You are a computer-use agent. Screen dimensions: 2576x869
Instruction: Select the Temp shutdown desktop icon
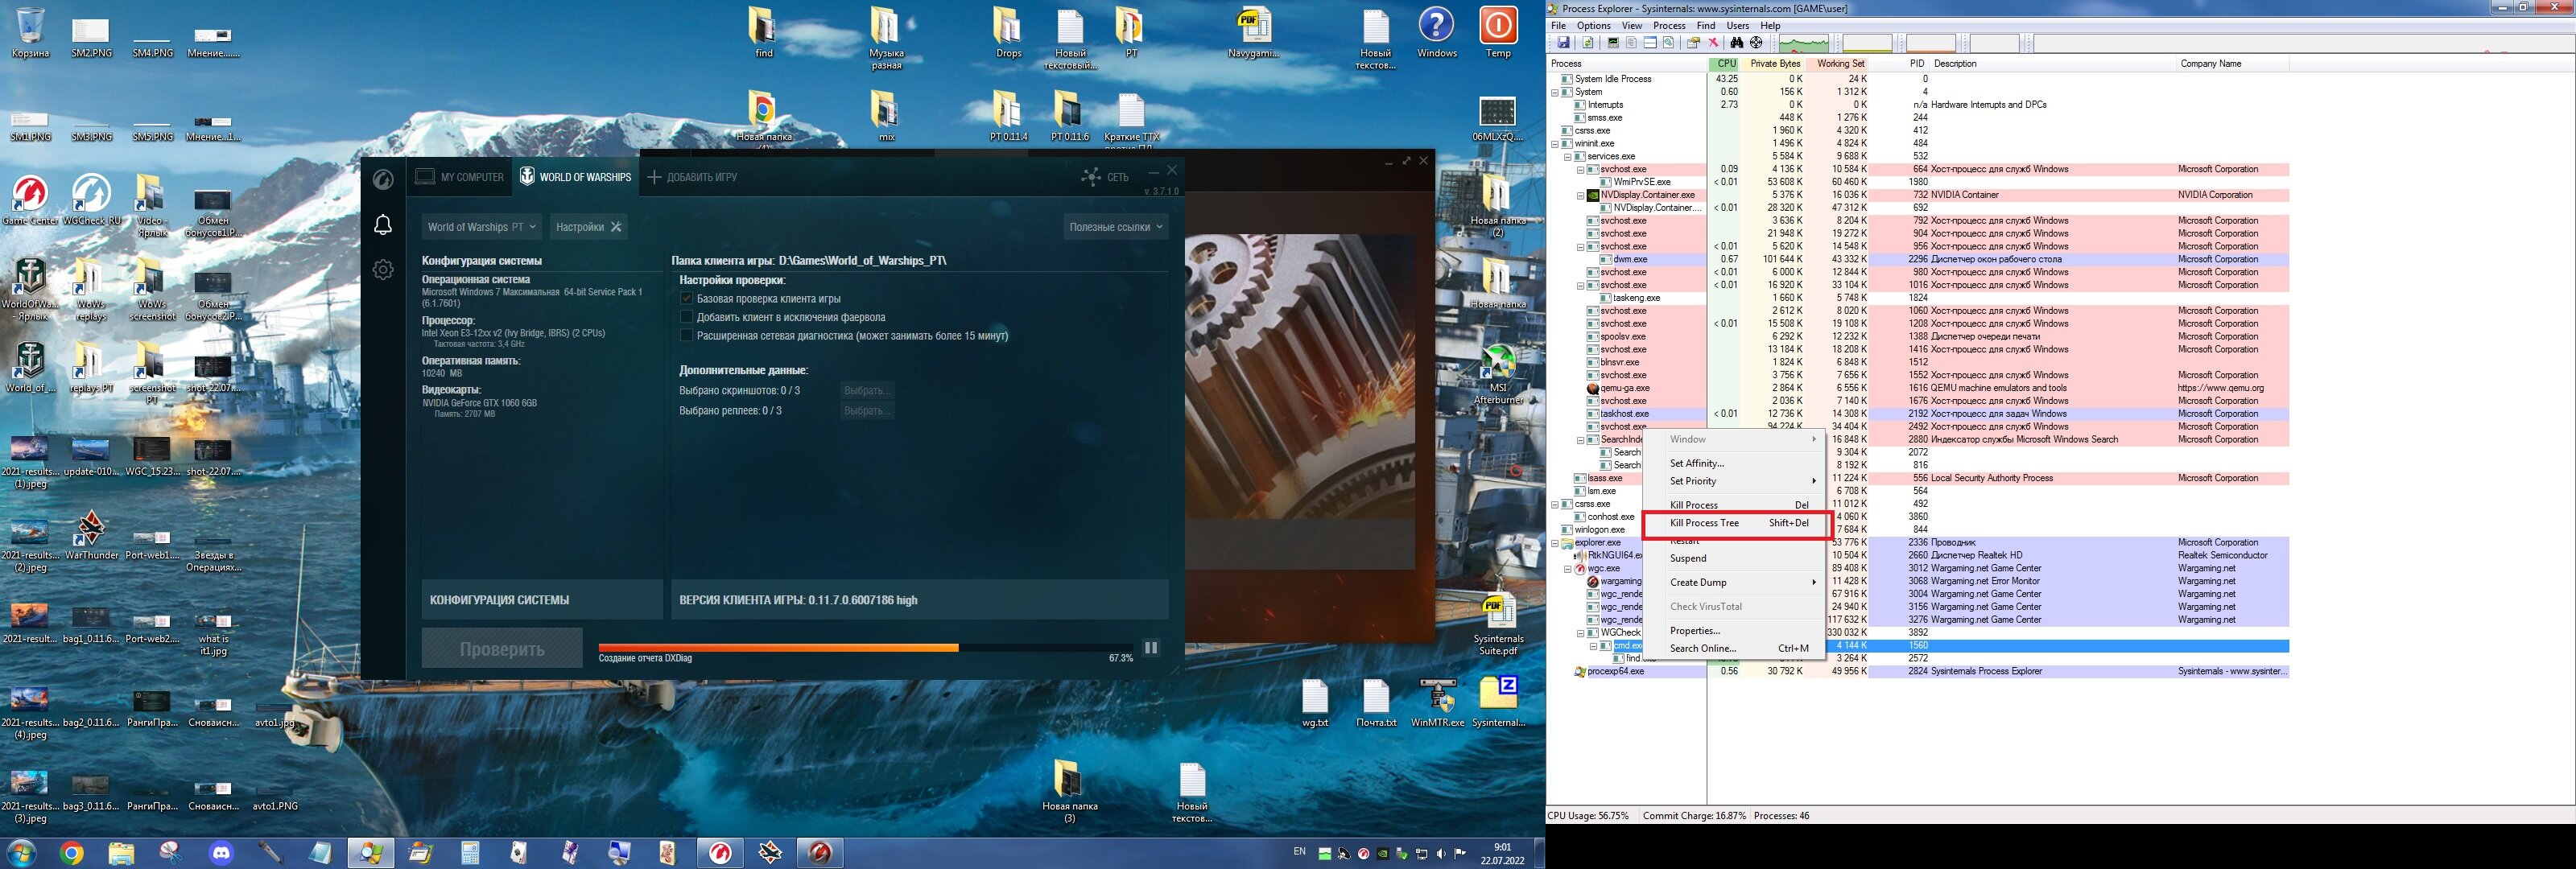tap(1497, 32)
